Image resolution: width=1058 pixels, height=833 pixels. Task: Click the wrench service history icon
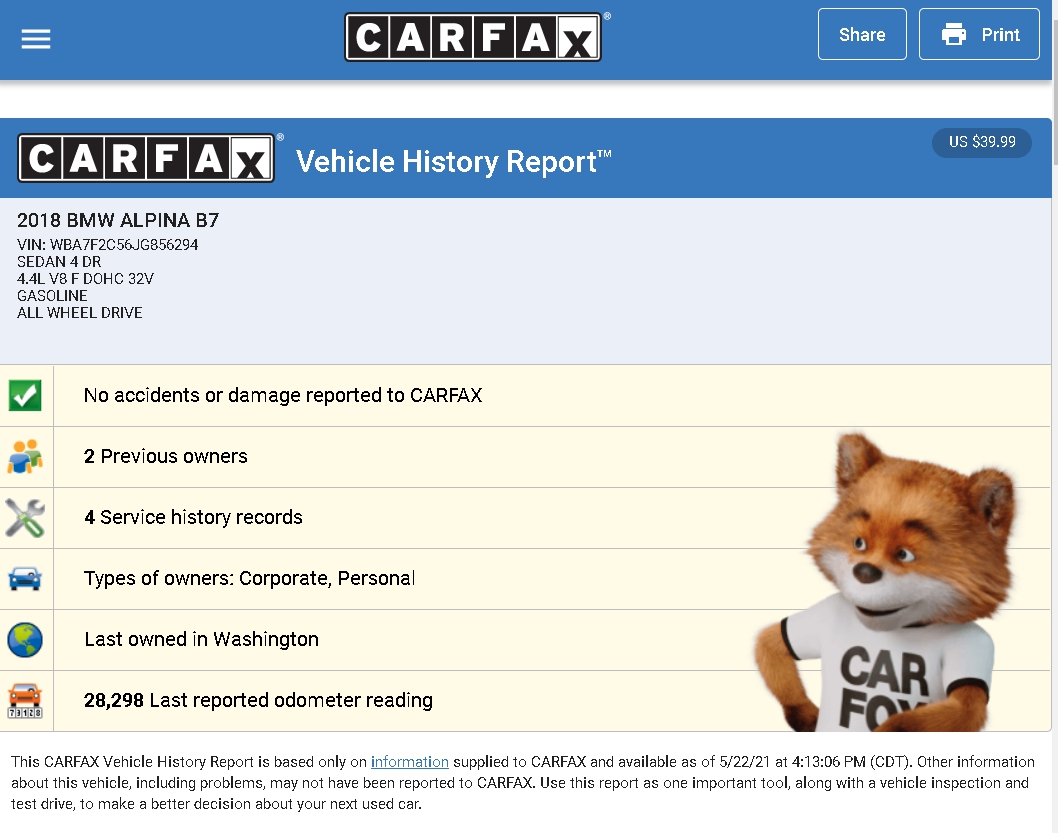[x=25, y=517]
